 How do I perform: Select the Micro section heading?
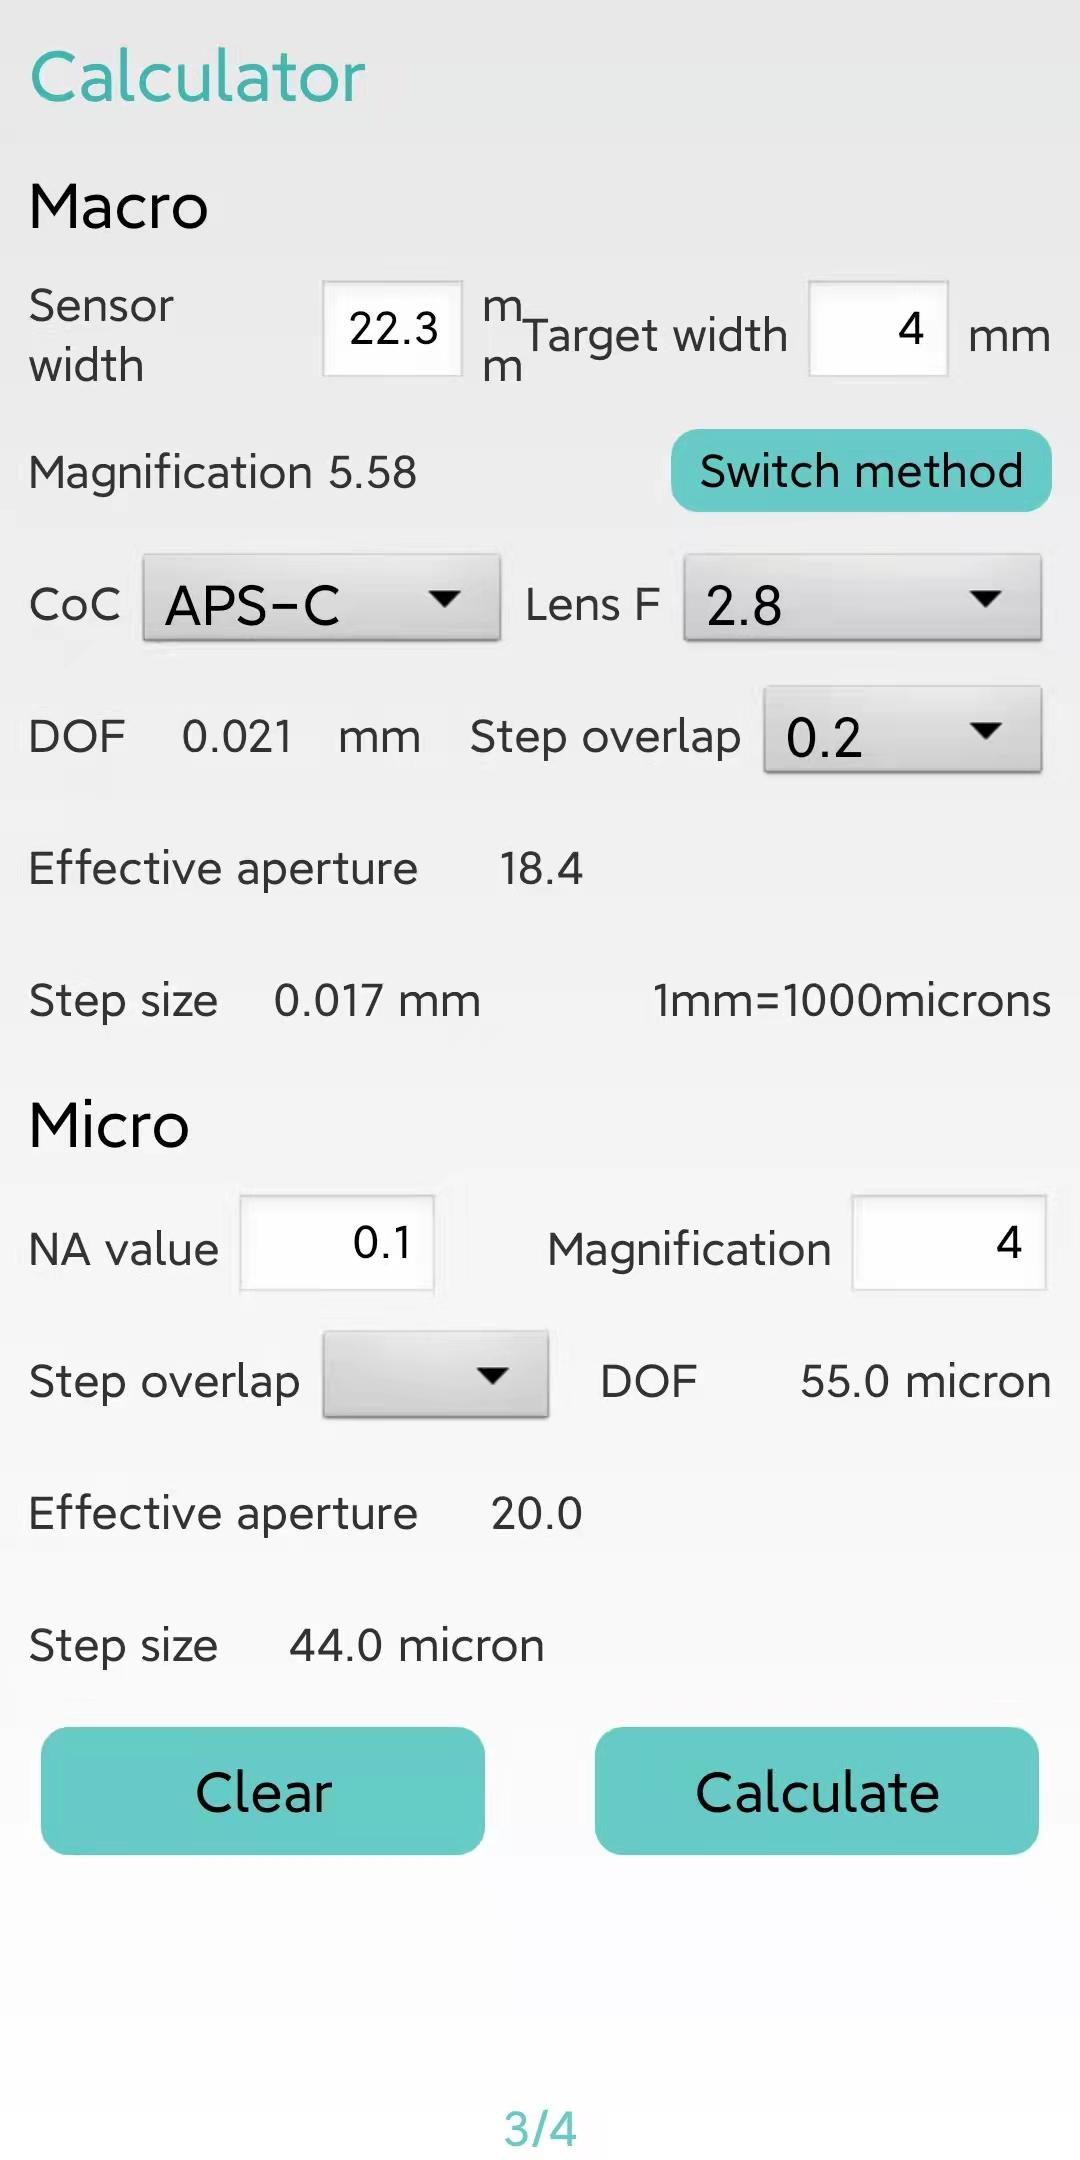click(109, 1125)
